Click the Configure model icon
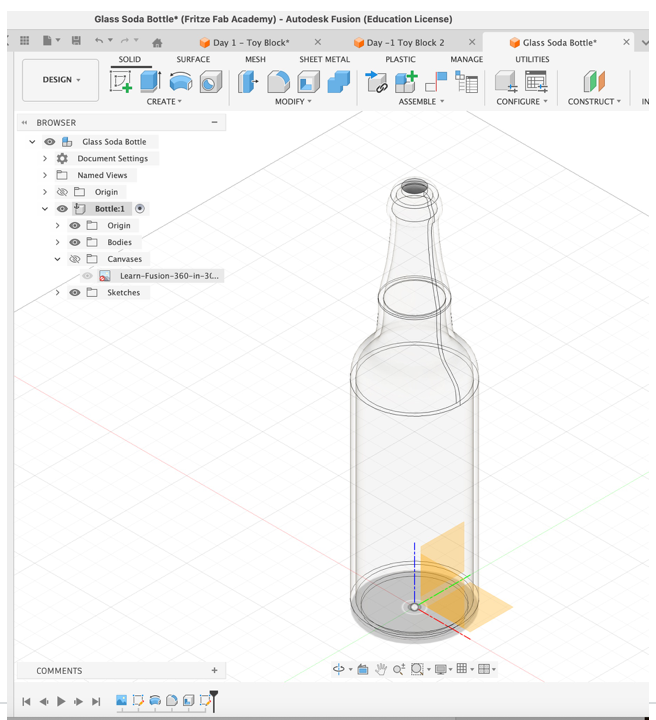 point(506,82)
